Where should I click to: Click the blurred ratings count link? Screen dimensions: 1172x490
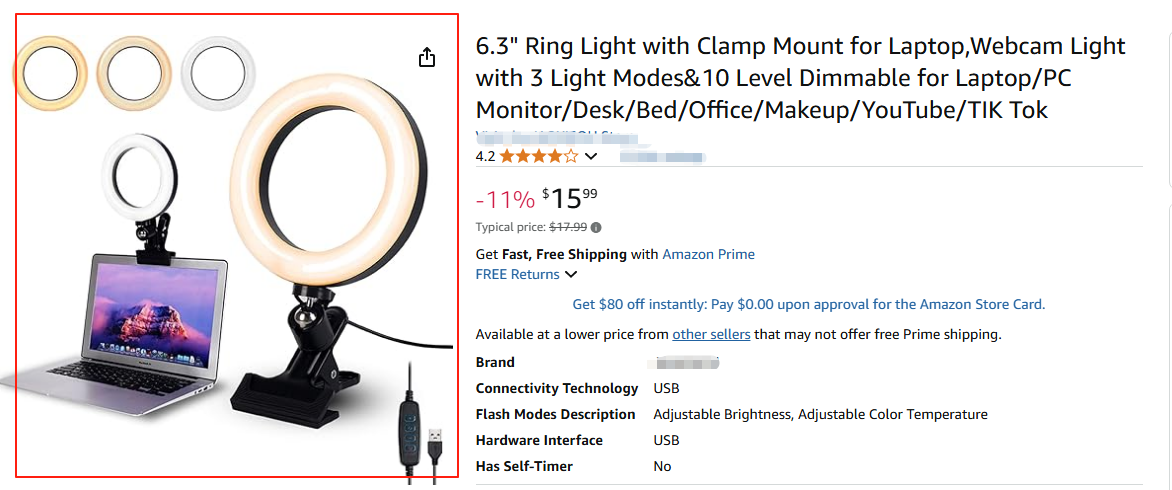tap(663, 157)
